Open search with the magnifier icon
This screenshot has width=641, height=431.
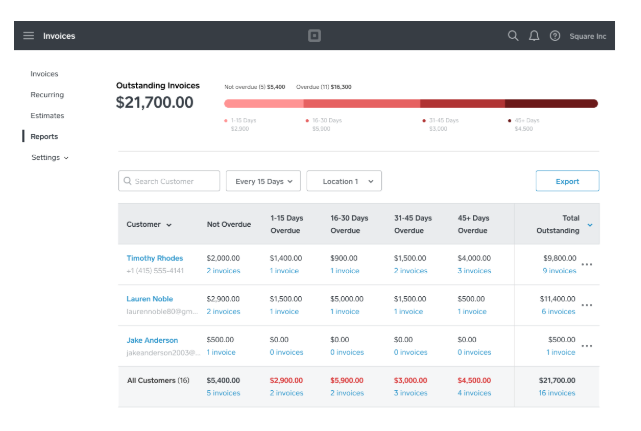[x=513, y=36]
